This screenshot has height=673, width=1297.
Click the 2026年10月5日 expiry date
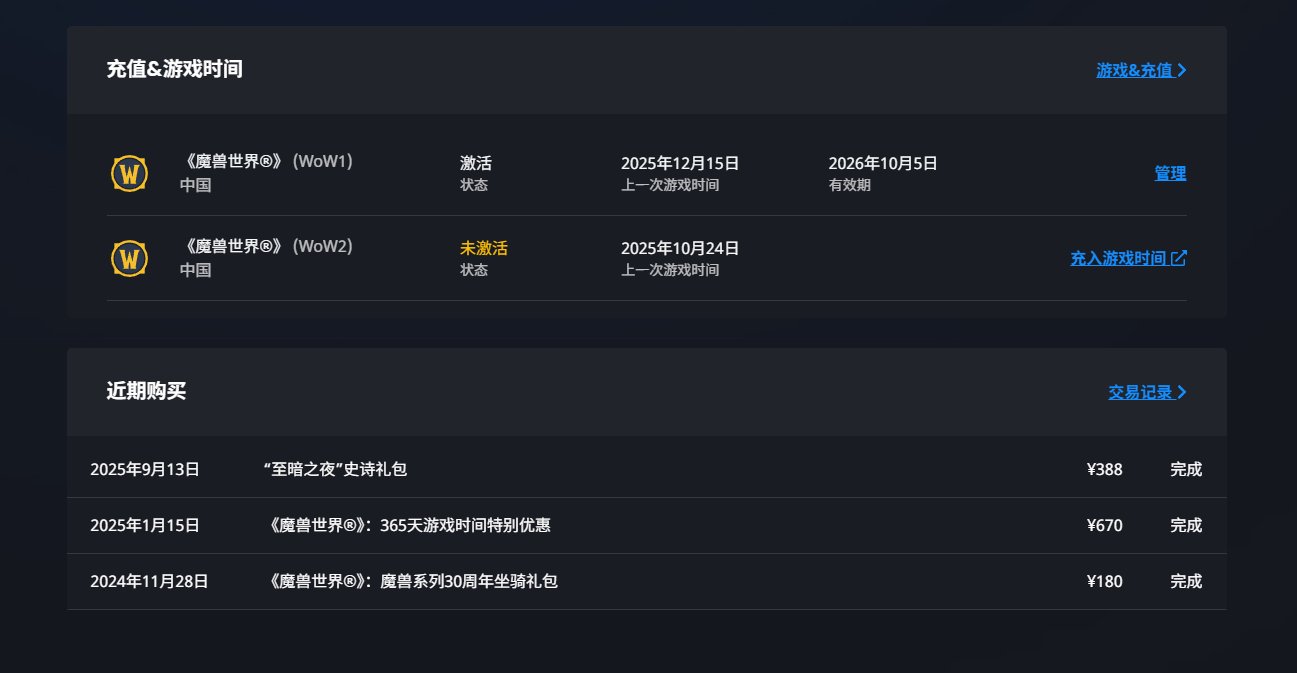pos(882,163)
